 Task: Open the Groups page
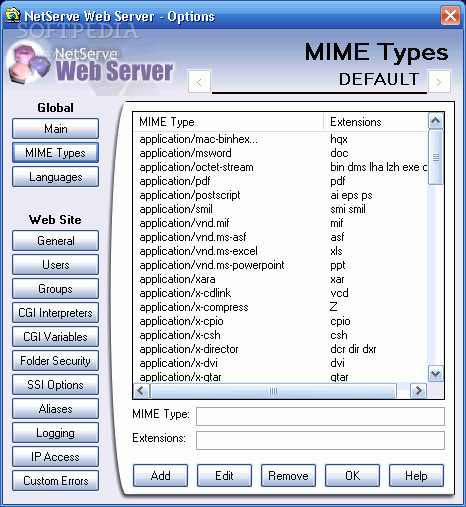pyautogui.click(x=56, y=289)
